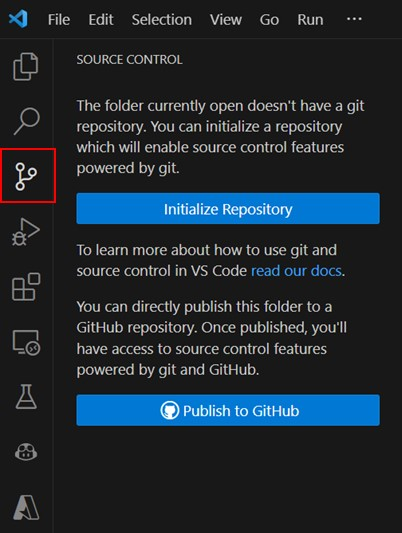The image size is (402, 533).
Task: Open the View menu
Action: point(226,20)
